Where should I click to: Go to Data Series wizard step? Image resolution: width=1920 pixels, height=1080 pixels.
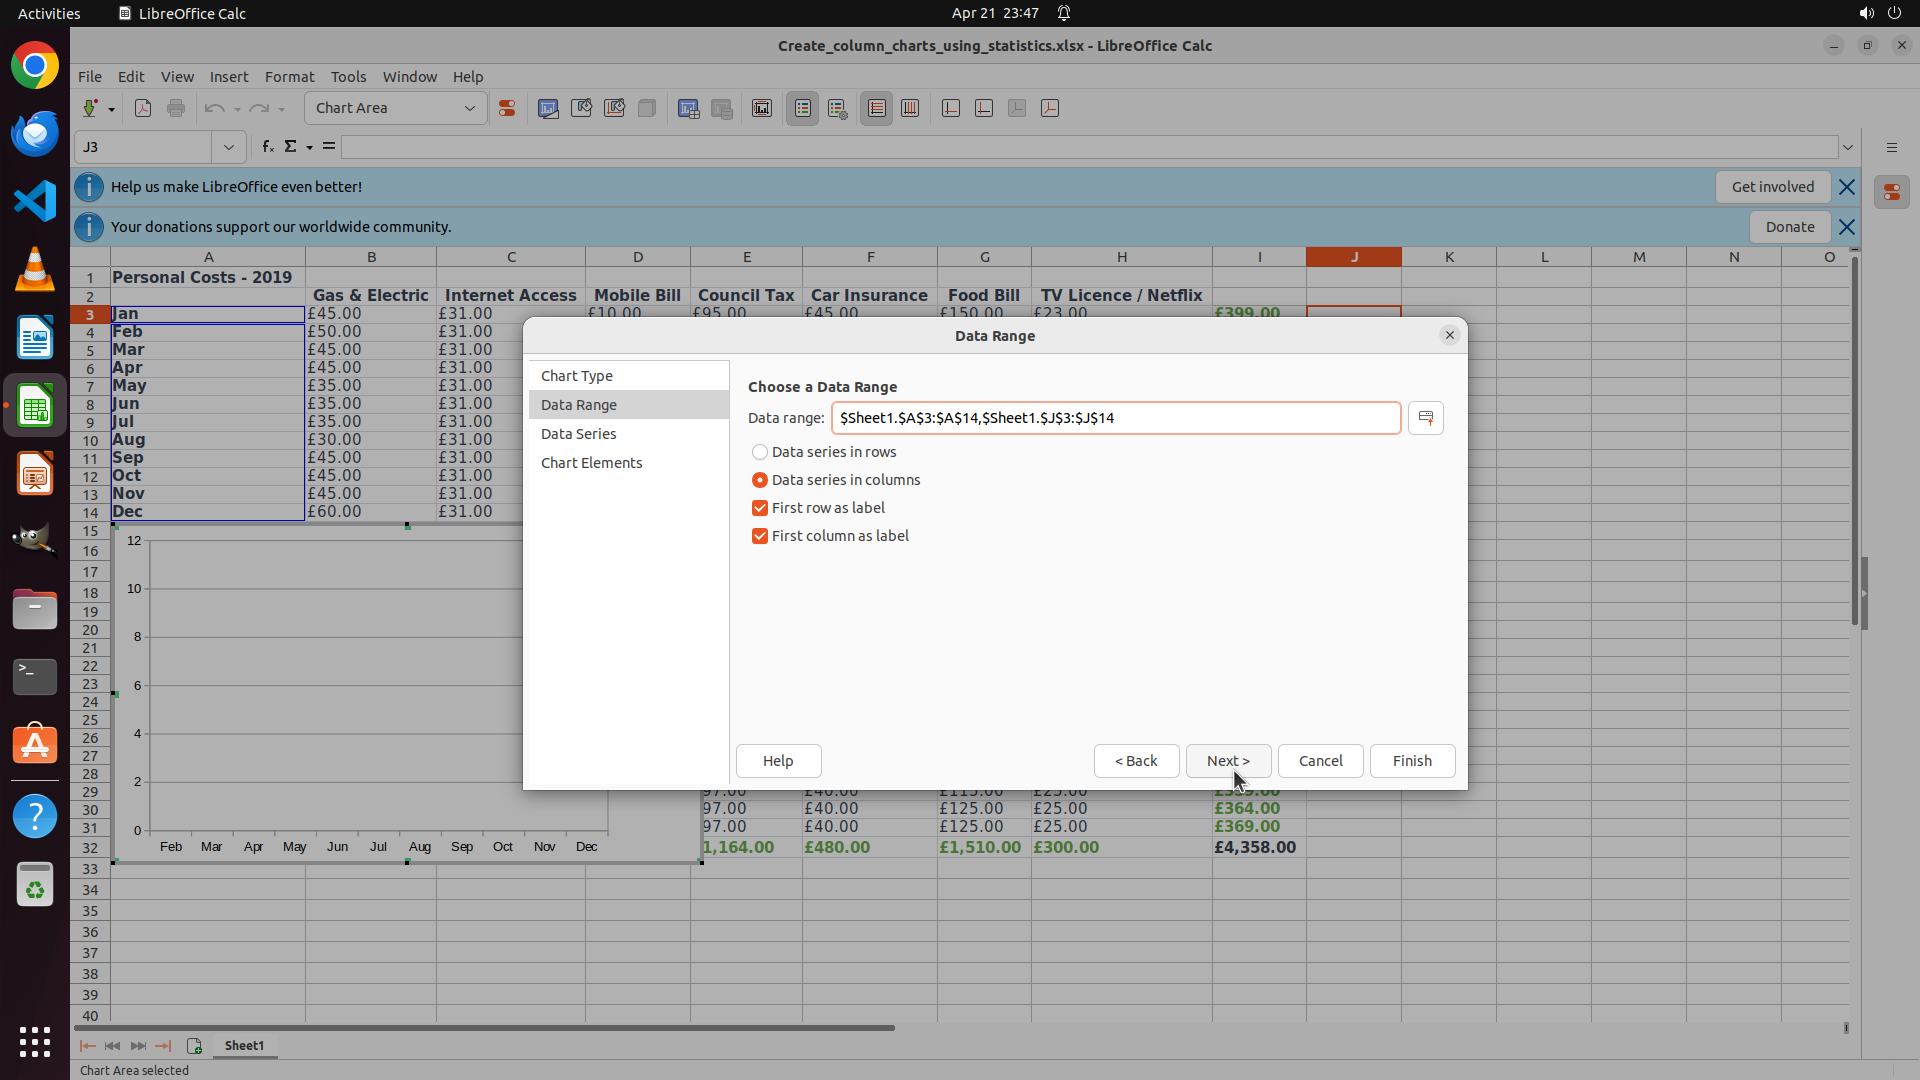point(578,434)
